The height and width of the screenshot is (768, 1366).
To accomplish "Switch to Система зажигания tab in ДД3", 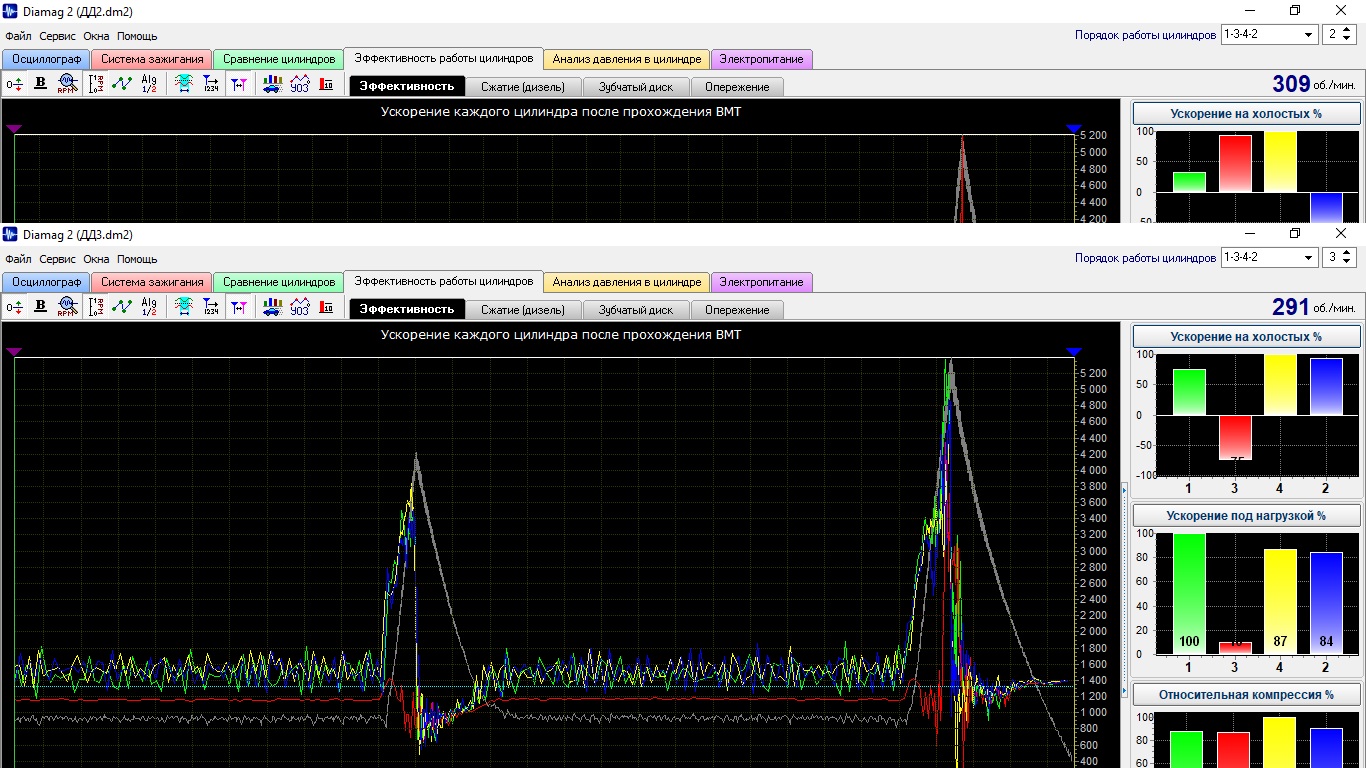I will click(152, 282).
